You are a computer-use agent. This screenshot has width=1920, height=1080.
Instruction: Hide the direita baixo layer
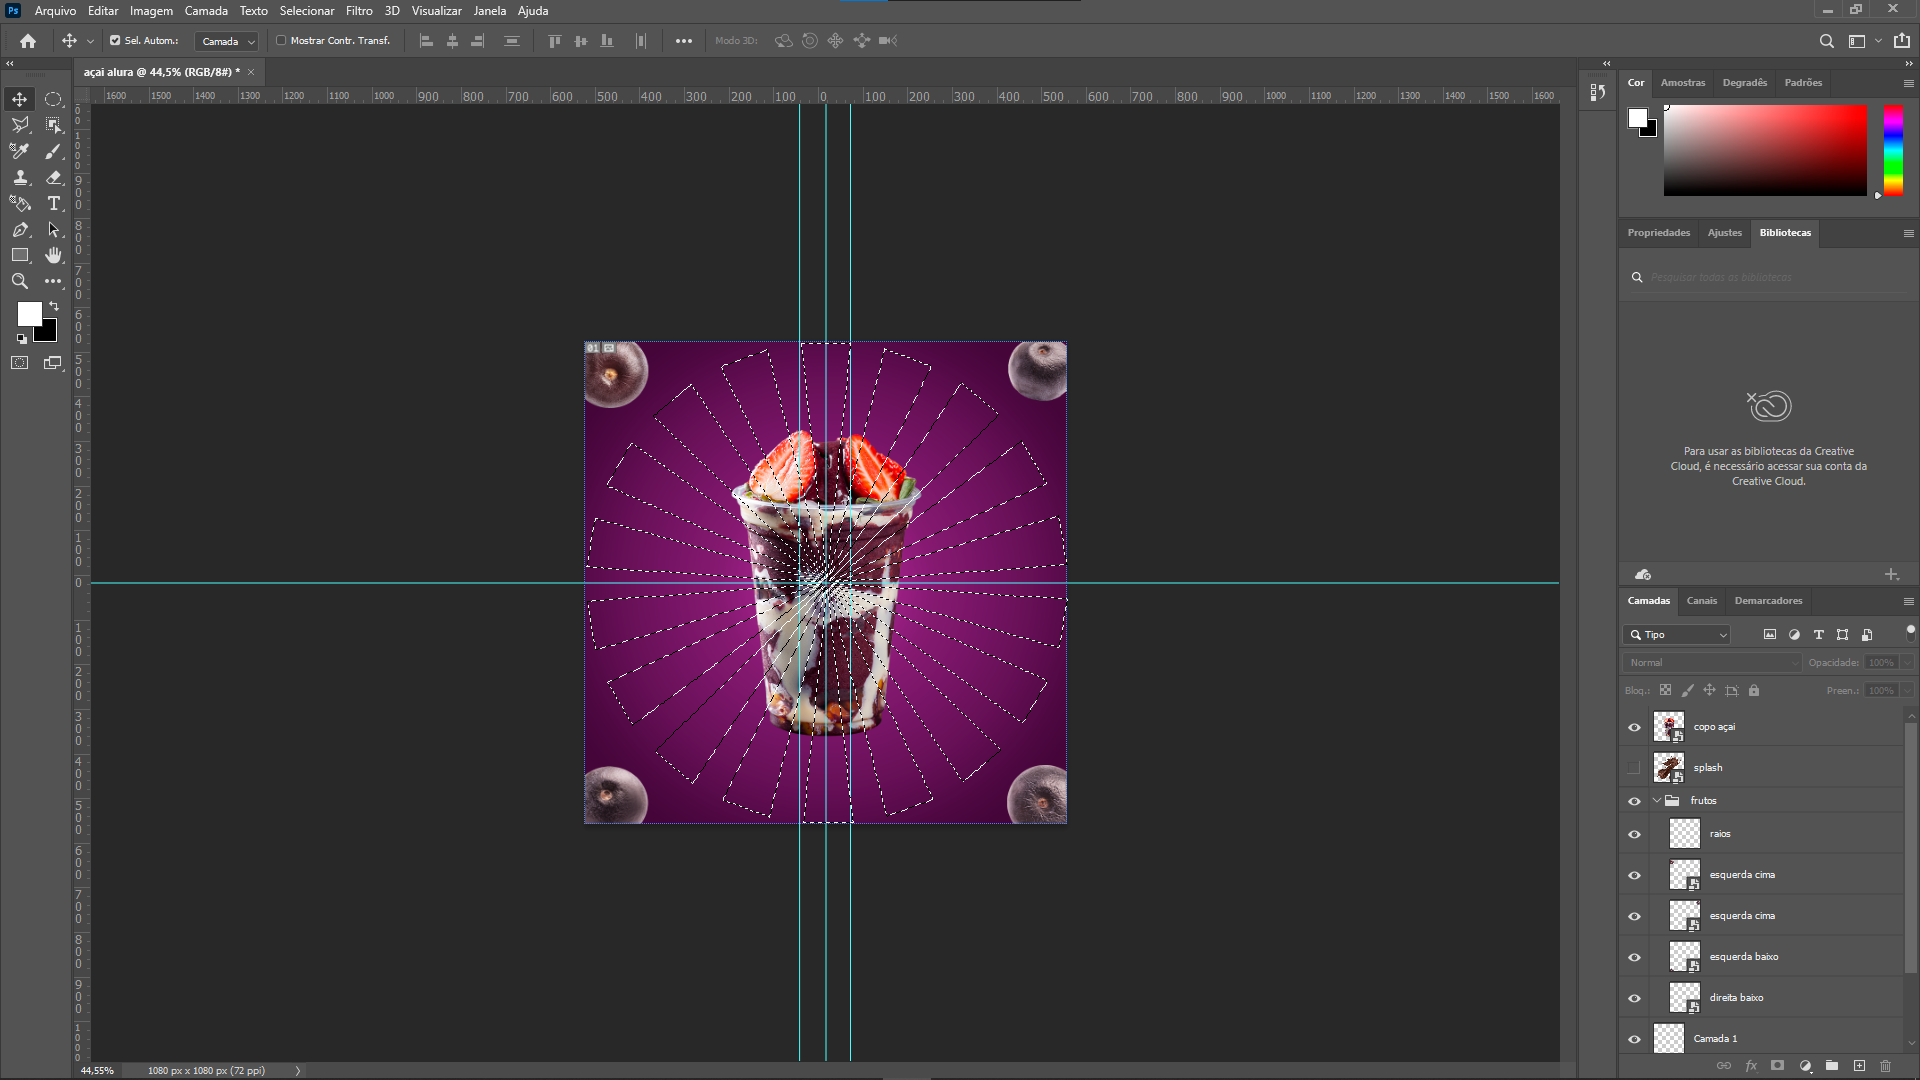coord(1634,998)
